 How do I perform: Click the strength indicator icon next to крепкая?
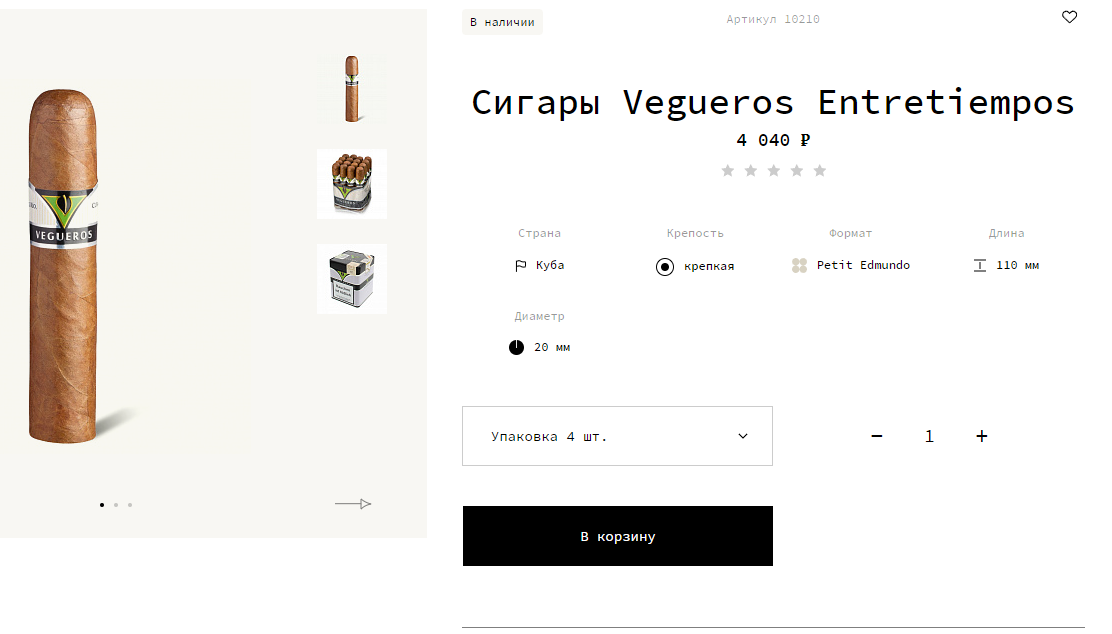665,267
